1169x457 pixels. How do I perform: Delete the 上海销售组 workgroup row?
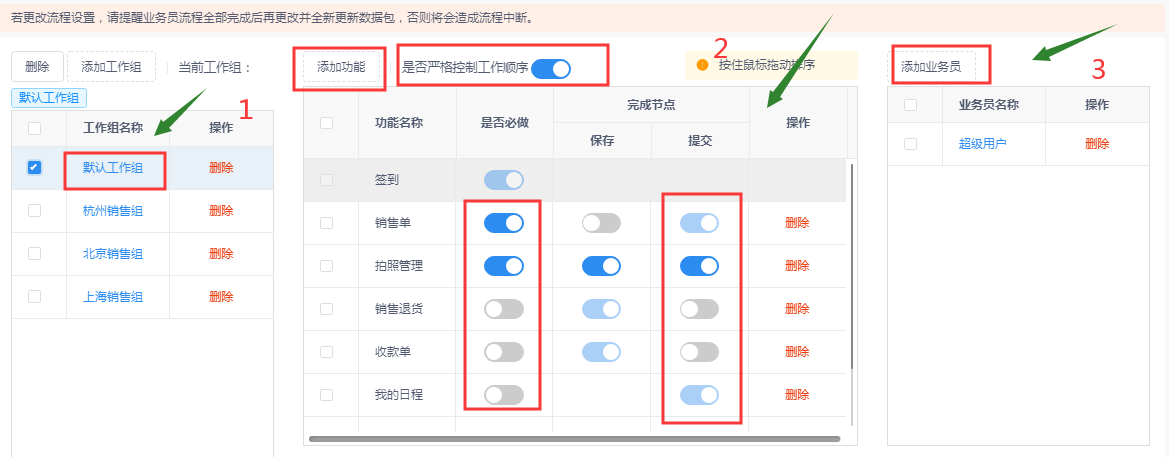pyautogui.click(x=221, y=297)
